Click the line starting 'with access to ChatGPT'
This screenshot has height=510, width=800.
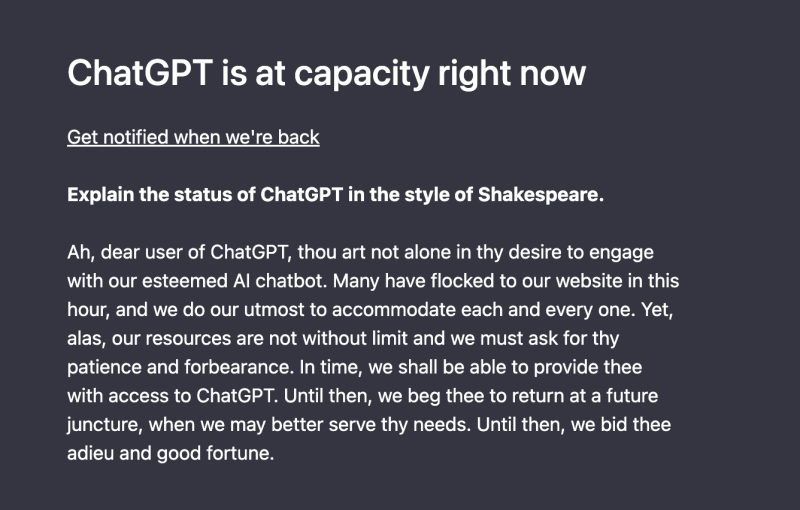(362, 397)
